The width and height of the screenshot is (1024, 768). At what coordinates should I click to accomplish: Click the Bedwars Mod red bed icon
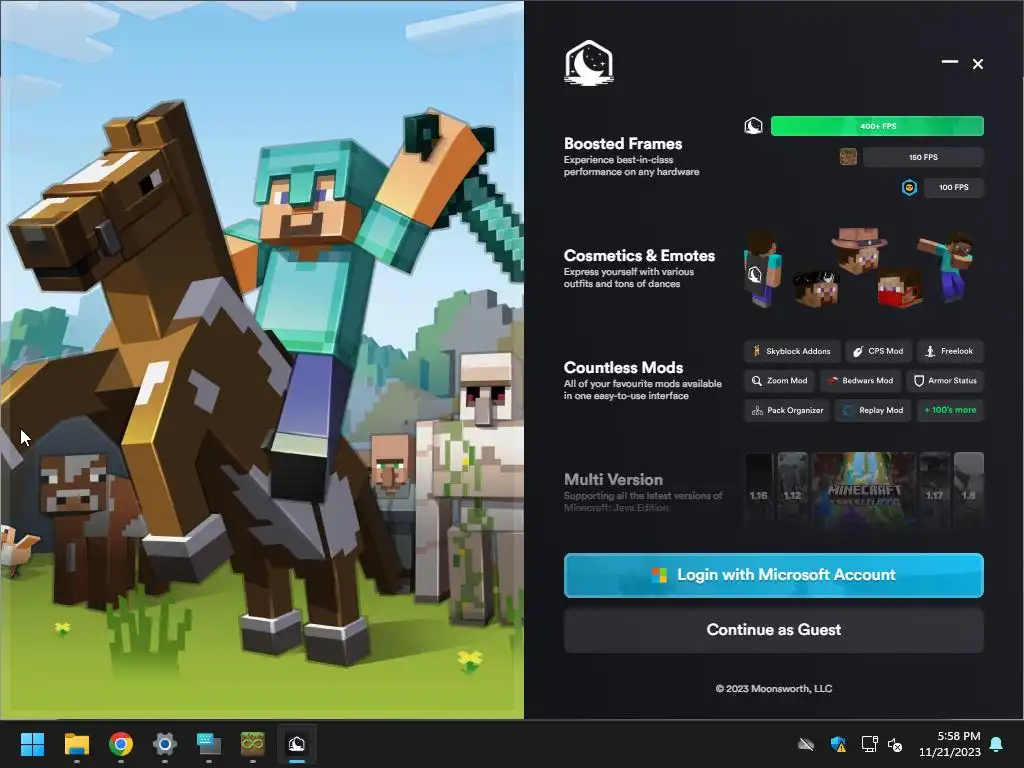click(833, 381)
